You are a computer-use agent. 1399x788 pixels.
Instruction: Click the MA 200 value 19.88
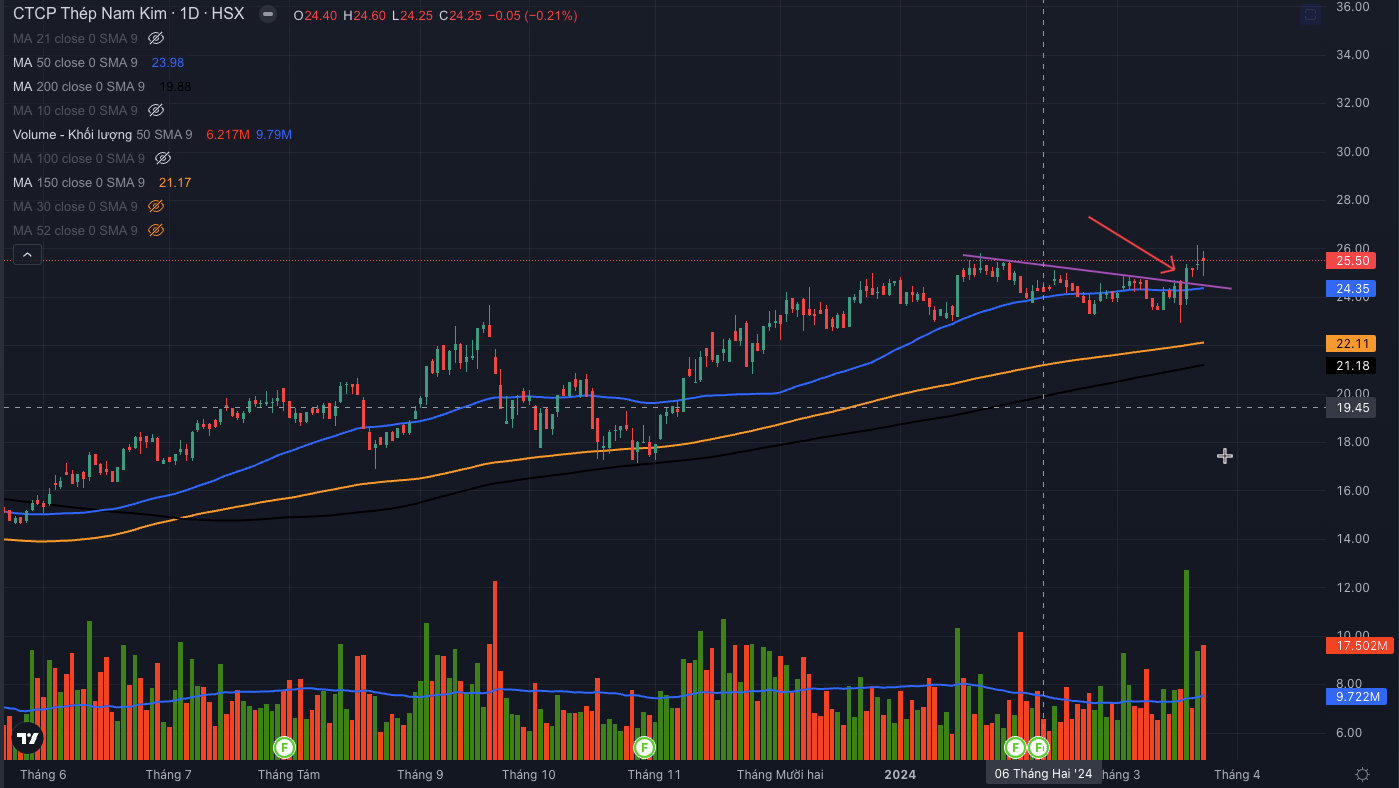click(x=175, y=86)
